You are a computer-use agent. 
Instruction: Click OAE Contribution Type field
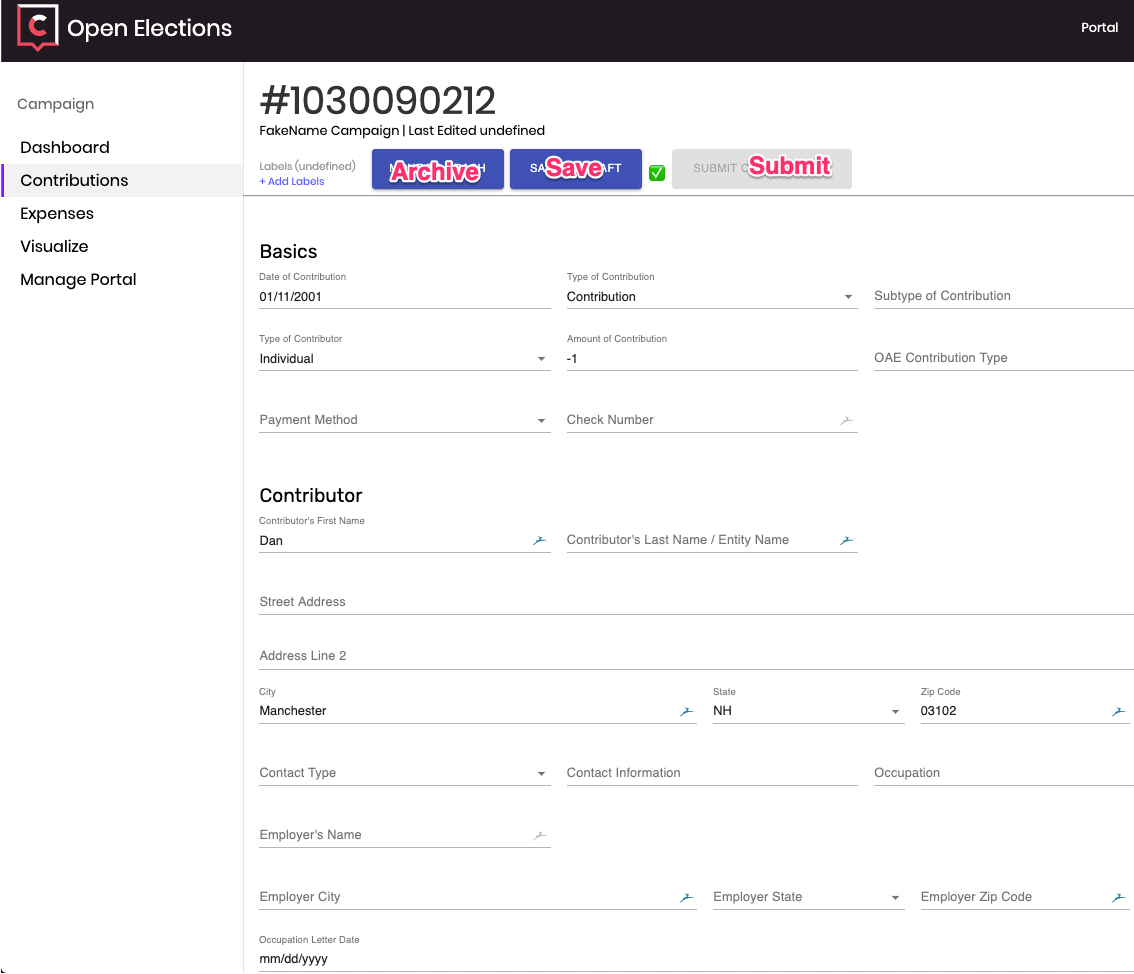(x=1004, y=358)
